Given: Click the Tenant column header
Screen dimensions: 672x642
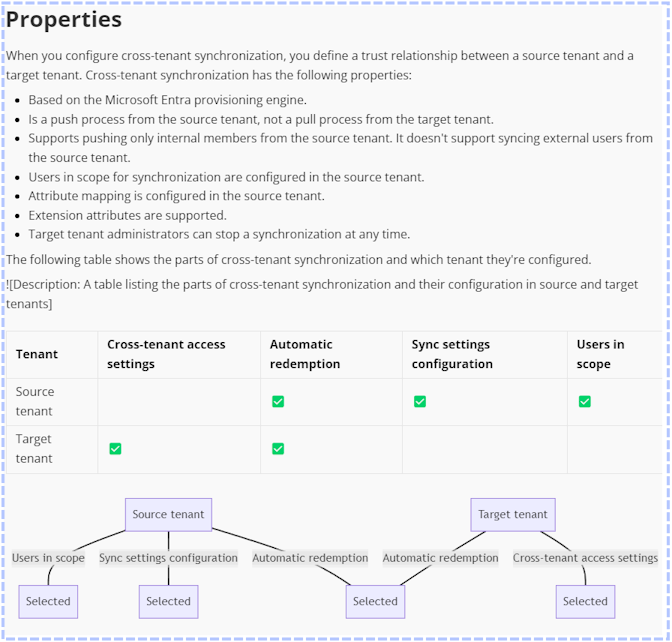Looking at the screenshot, I should pos(37,354).
